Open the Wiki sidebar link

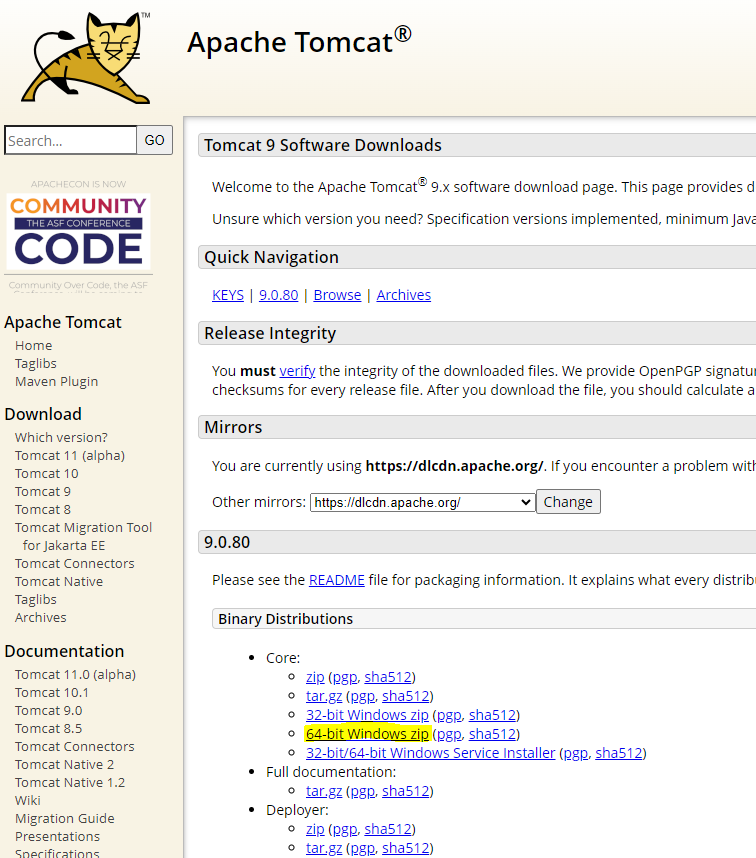[27, 801]
